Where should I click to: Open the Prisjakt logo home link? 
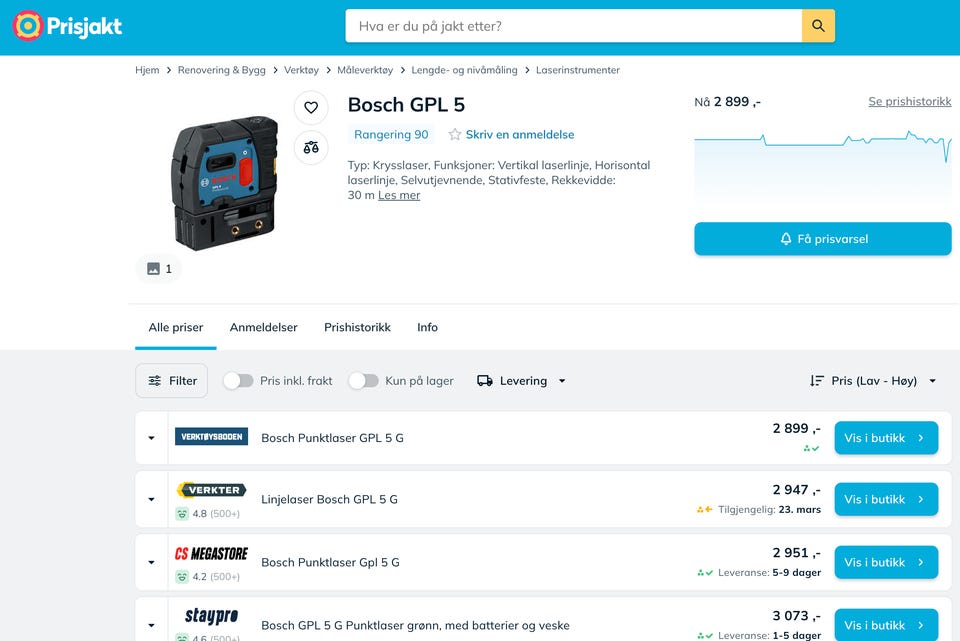[67, 26]
